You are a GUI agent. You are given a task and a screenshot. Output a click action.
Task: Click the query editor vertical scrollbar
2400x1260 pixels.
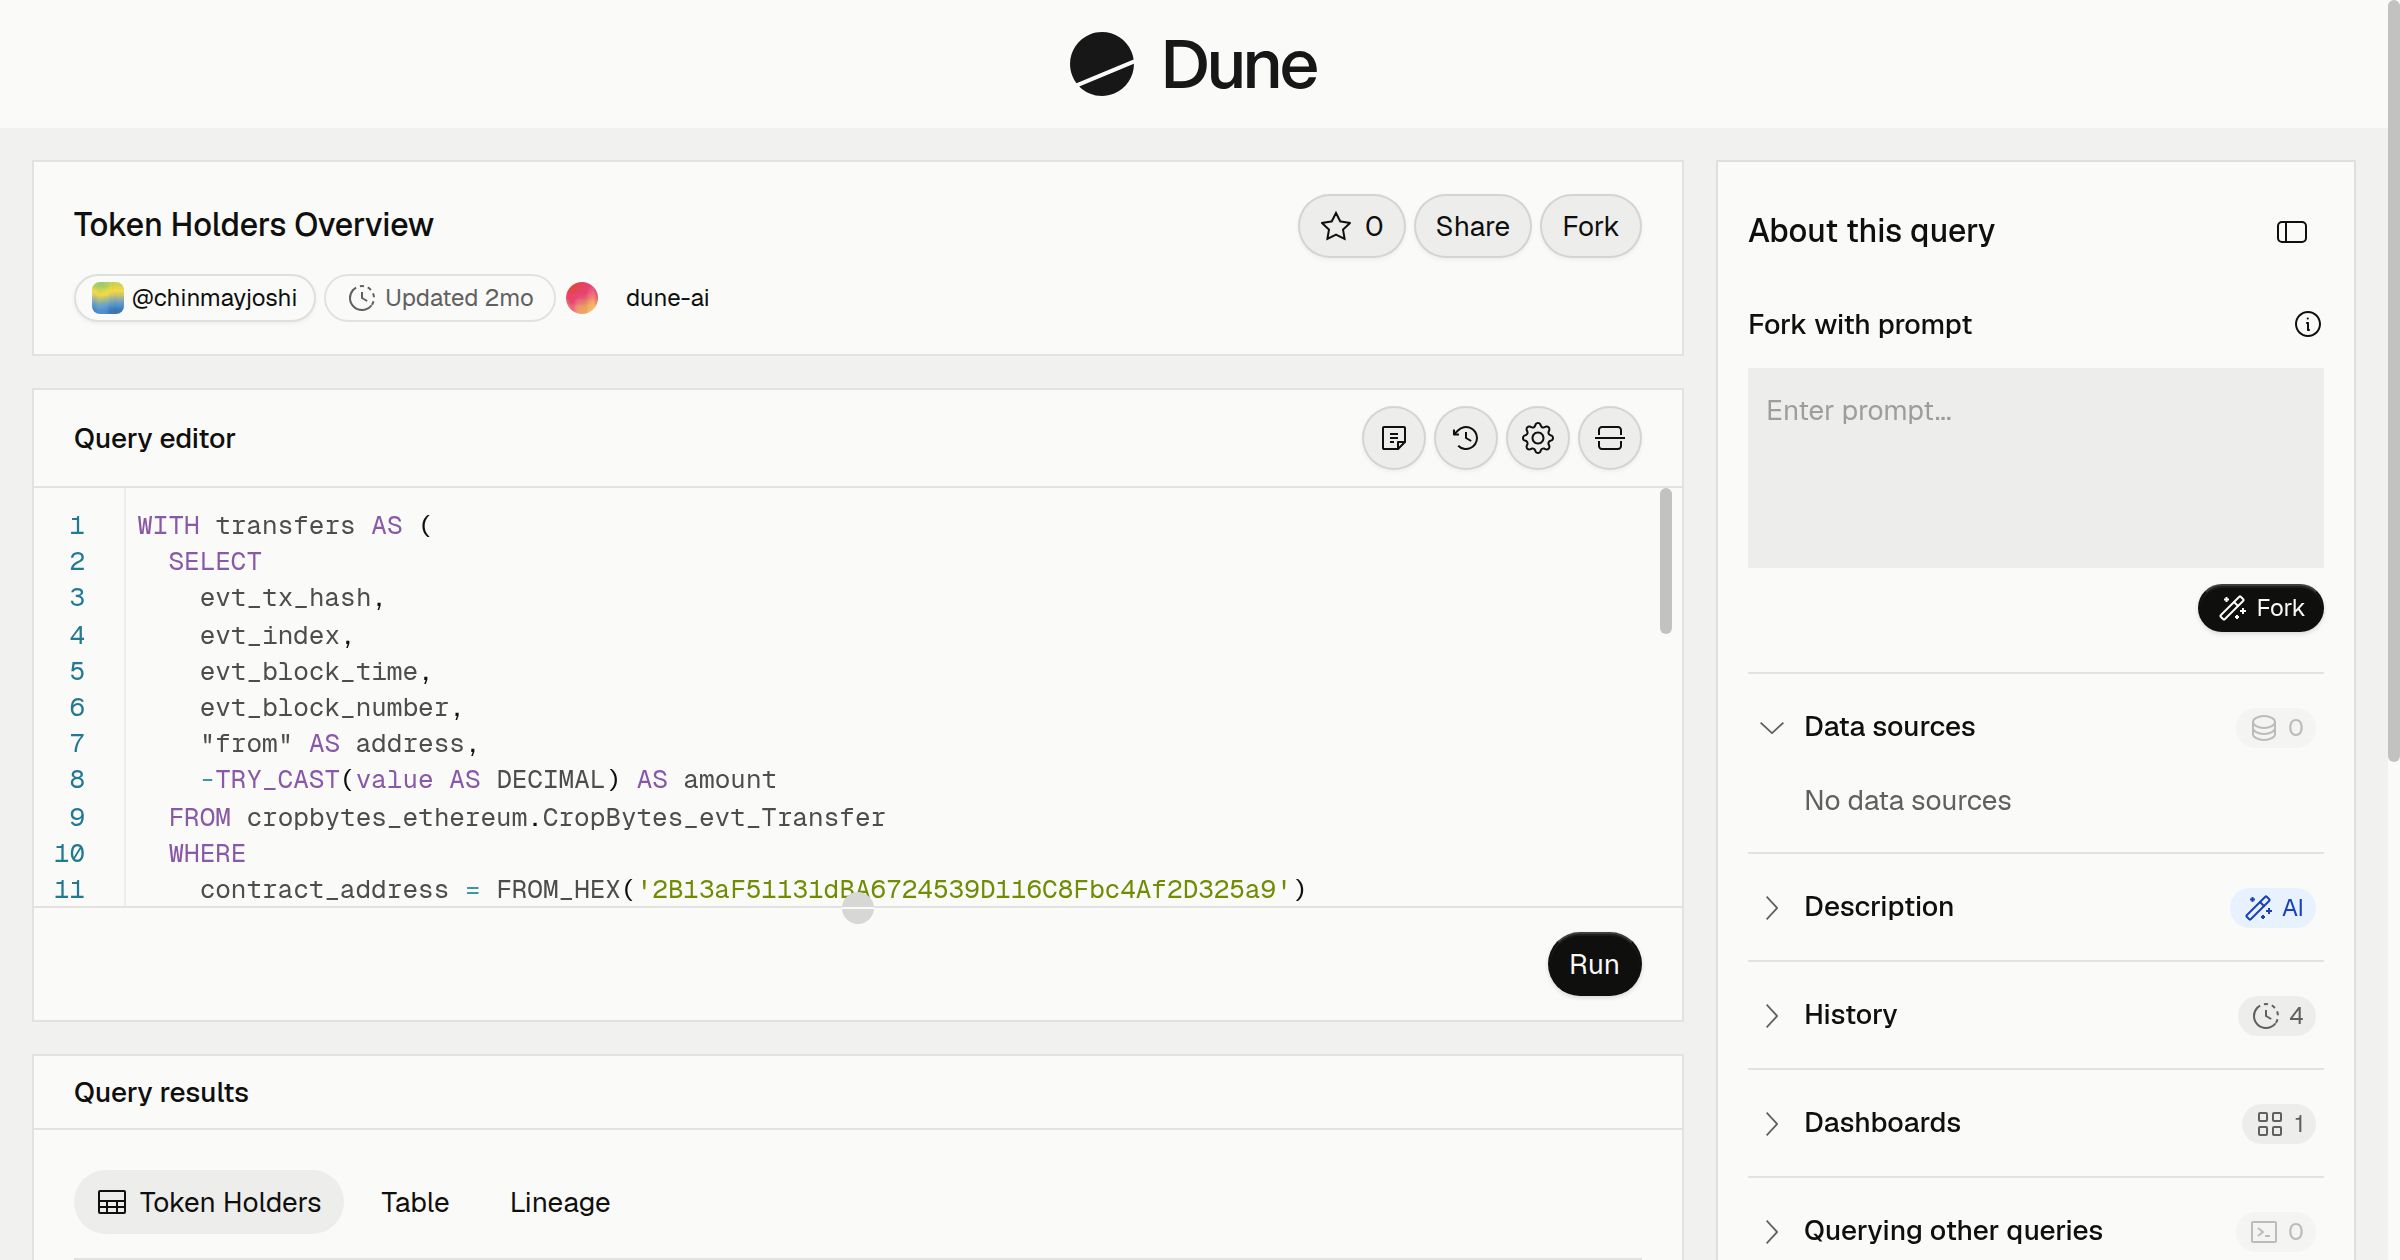tap(1665, 561)
